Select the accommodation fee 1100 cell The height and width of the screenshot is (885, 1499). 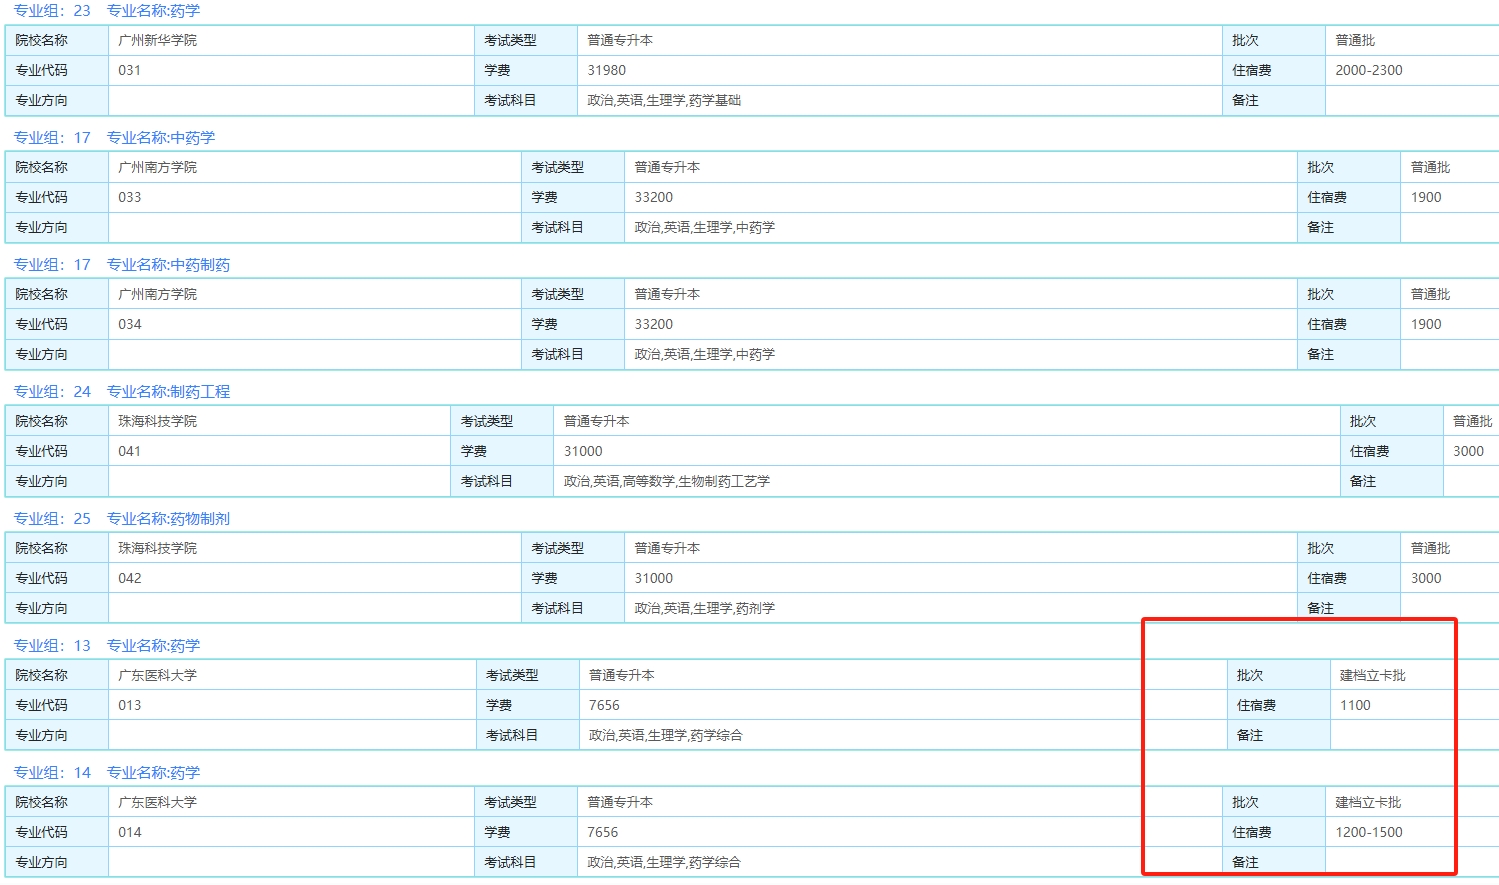click(x=1355, y=706)
